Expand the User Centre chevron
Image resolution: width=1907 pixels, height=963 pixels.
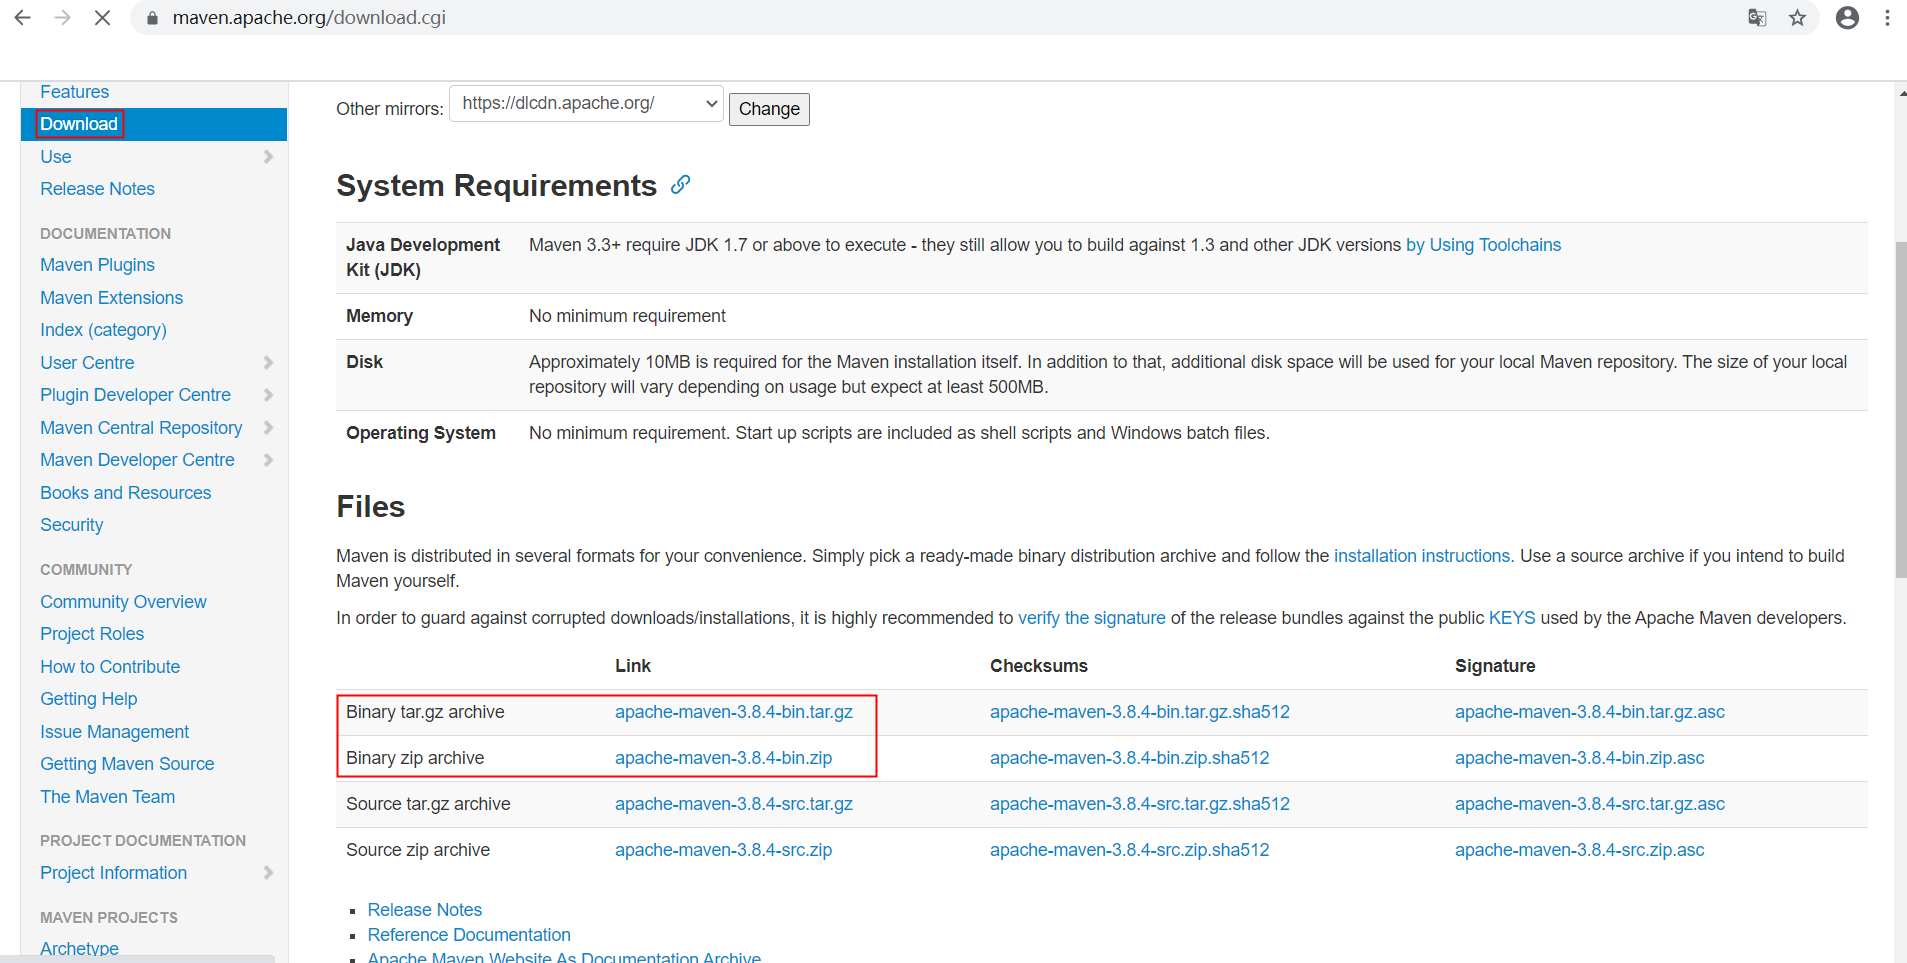pos(268,363)
